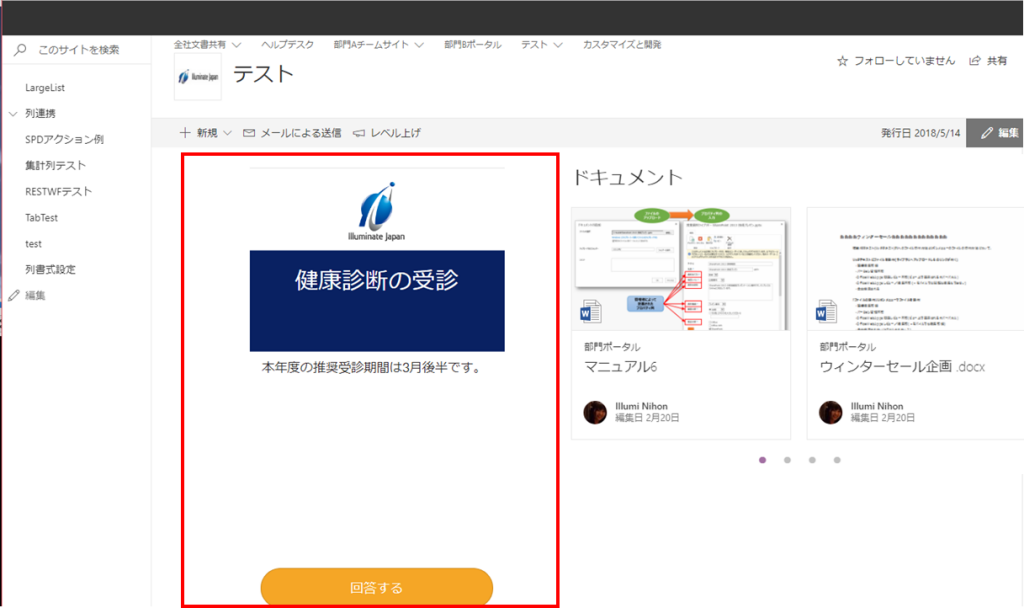
Task: Click the 回答する orange button
Action: pos(377,588)
